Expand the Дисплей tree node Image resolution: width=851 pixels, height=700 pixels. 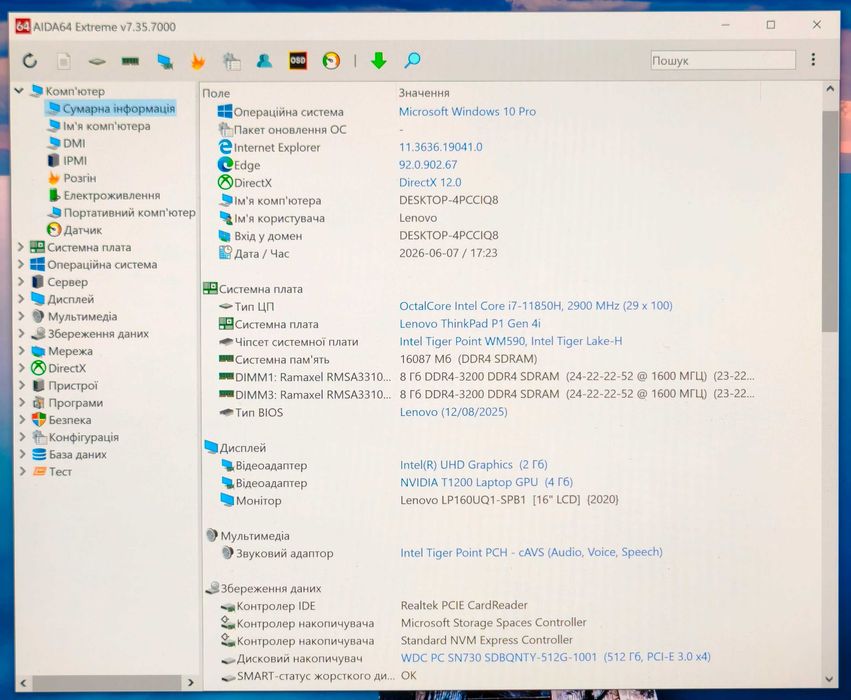pyautogui.click(x=21, y=299)
